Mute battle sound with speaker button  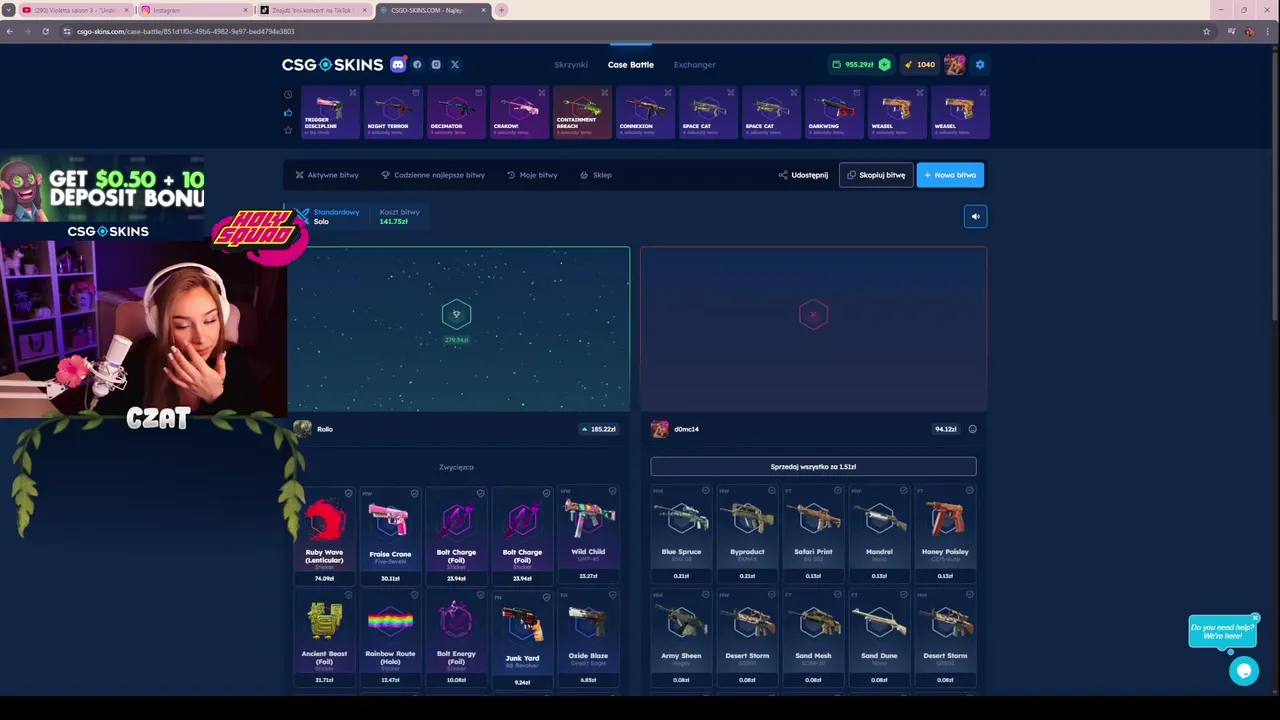[975, 216]
